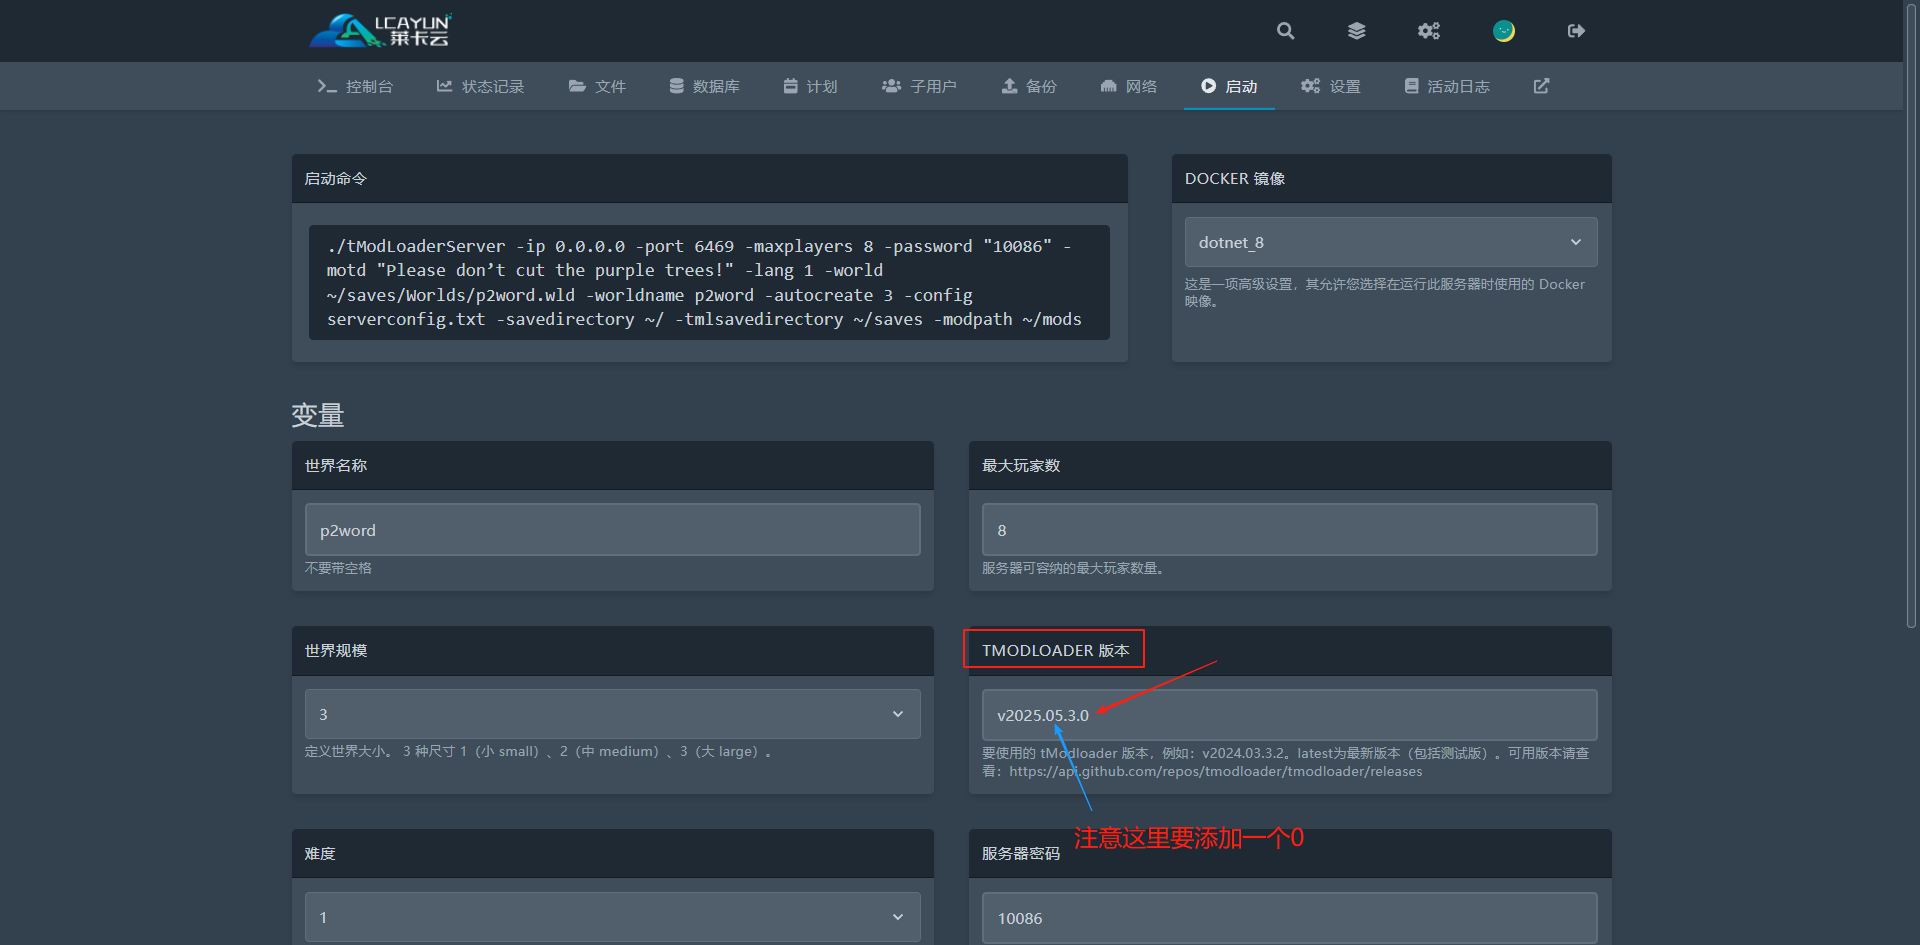Click the chart icon beside 状态记录

coord(444,86)
